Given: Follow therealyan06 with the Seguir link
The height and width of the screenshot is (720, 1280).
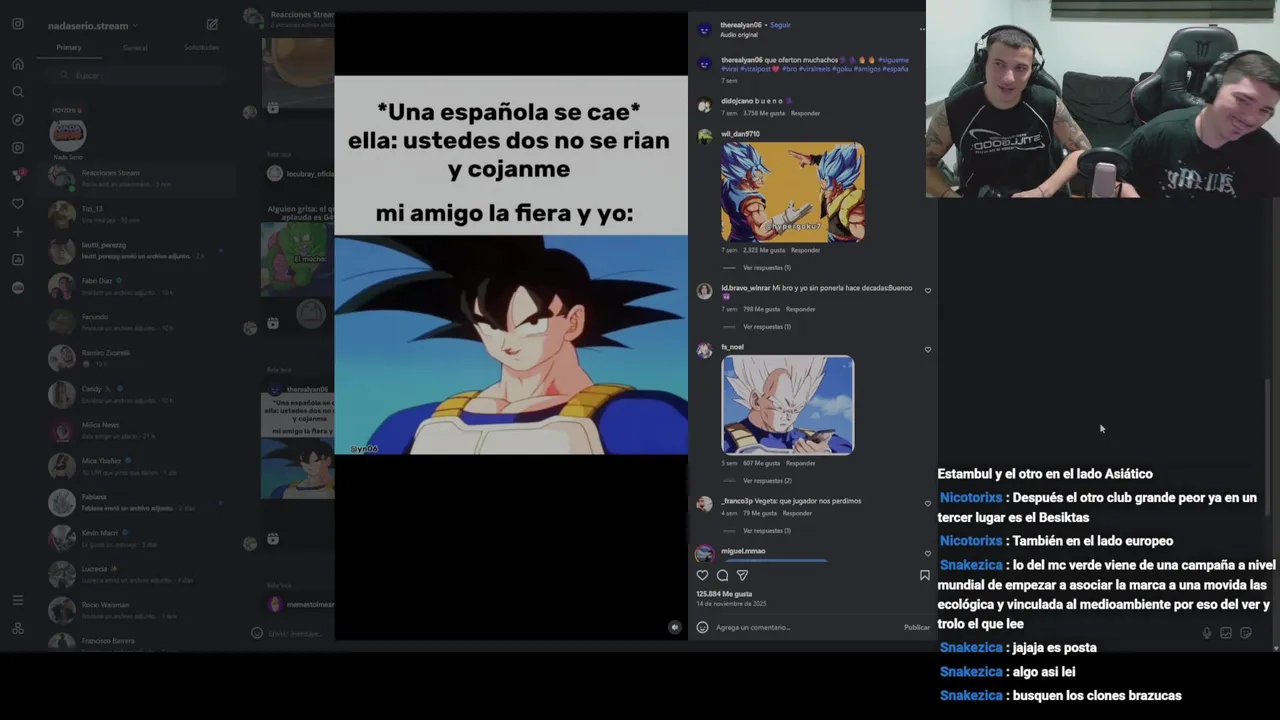Looking at the screenshot, I should pos(780,25).
